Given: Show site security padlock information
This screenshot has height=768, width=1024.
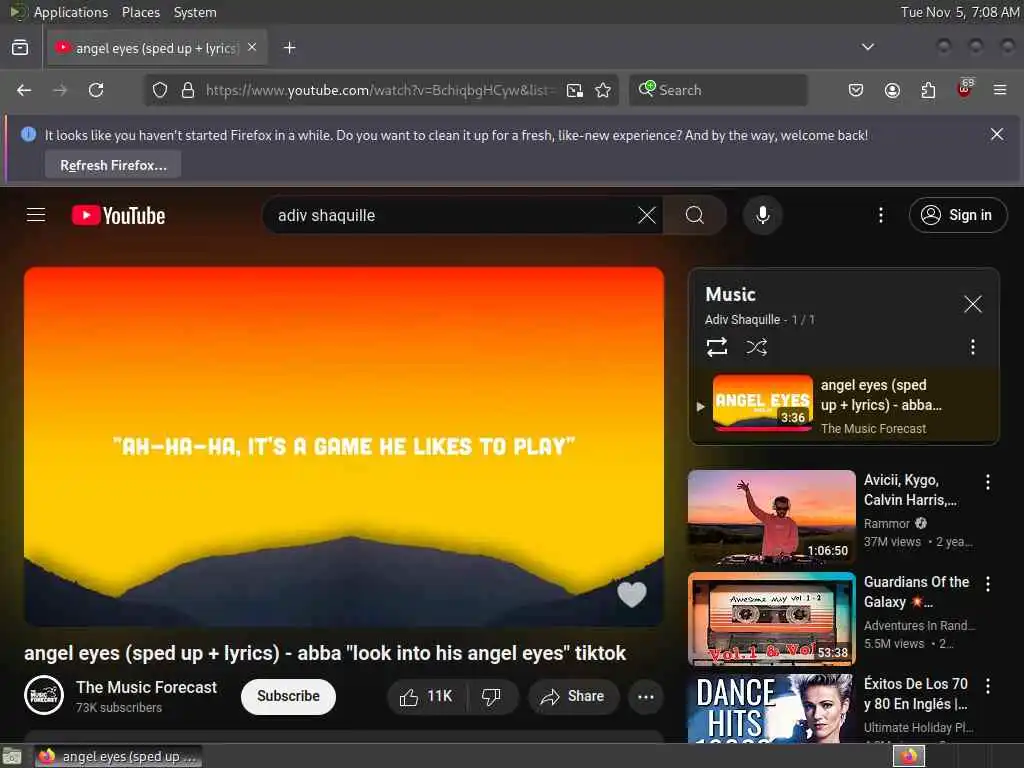Looking at the screenshot, I should pyautogui.click(x=188, y=90).
